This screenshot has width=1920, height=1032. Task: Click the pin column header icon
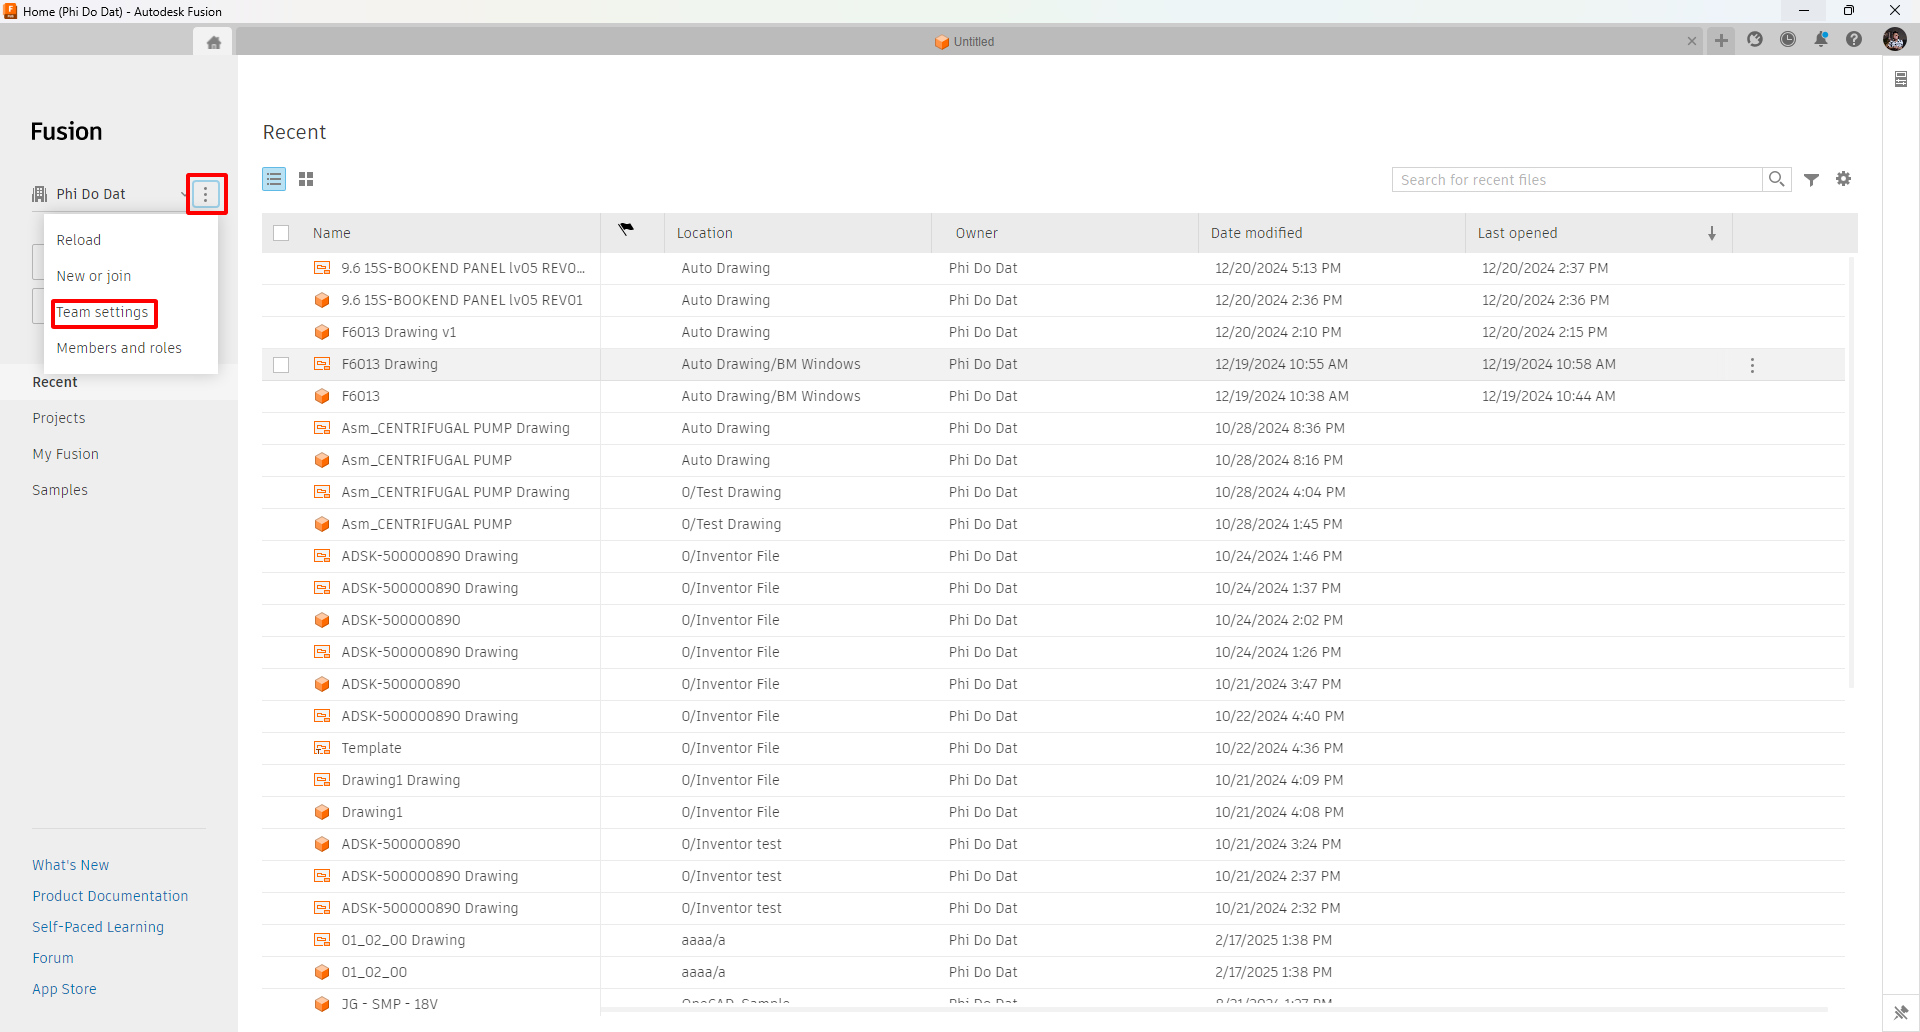[x=626, y=230]
